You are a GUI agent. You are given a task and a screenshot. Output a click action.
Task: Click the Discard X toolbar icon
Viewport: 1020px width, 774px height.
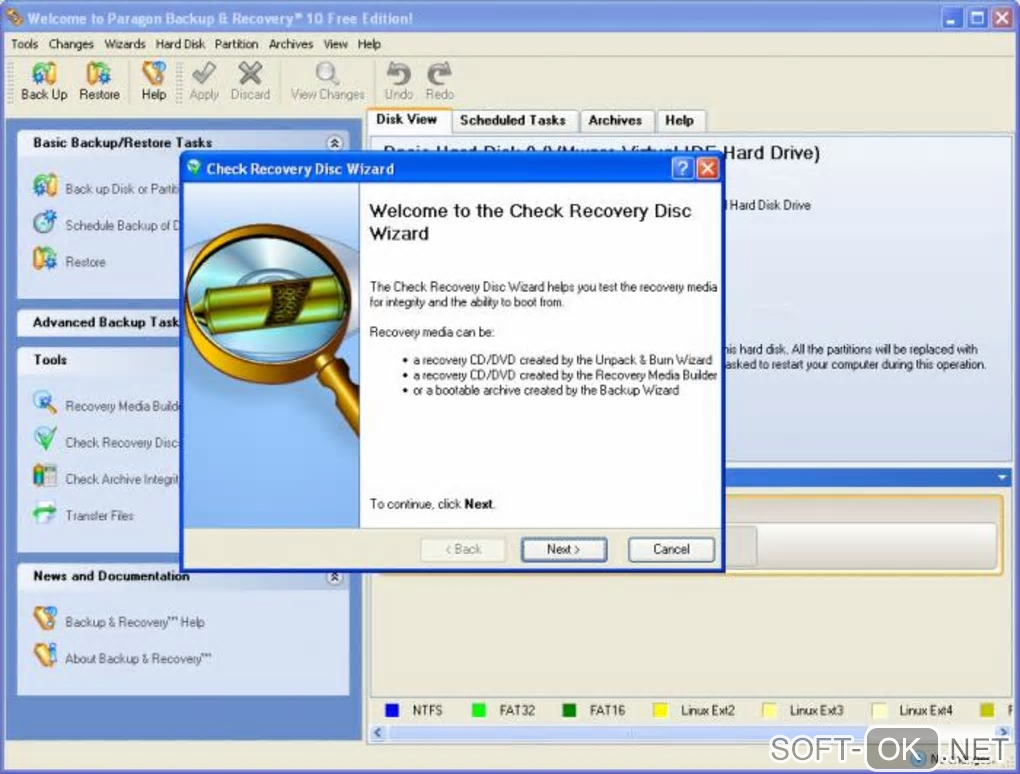250,73
